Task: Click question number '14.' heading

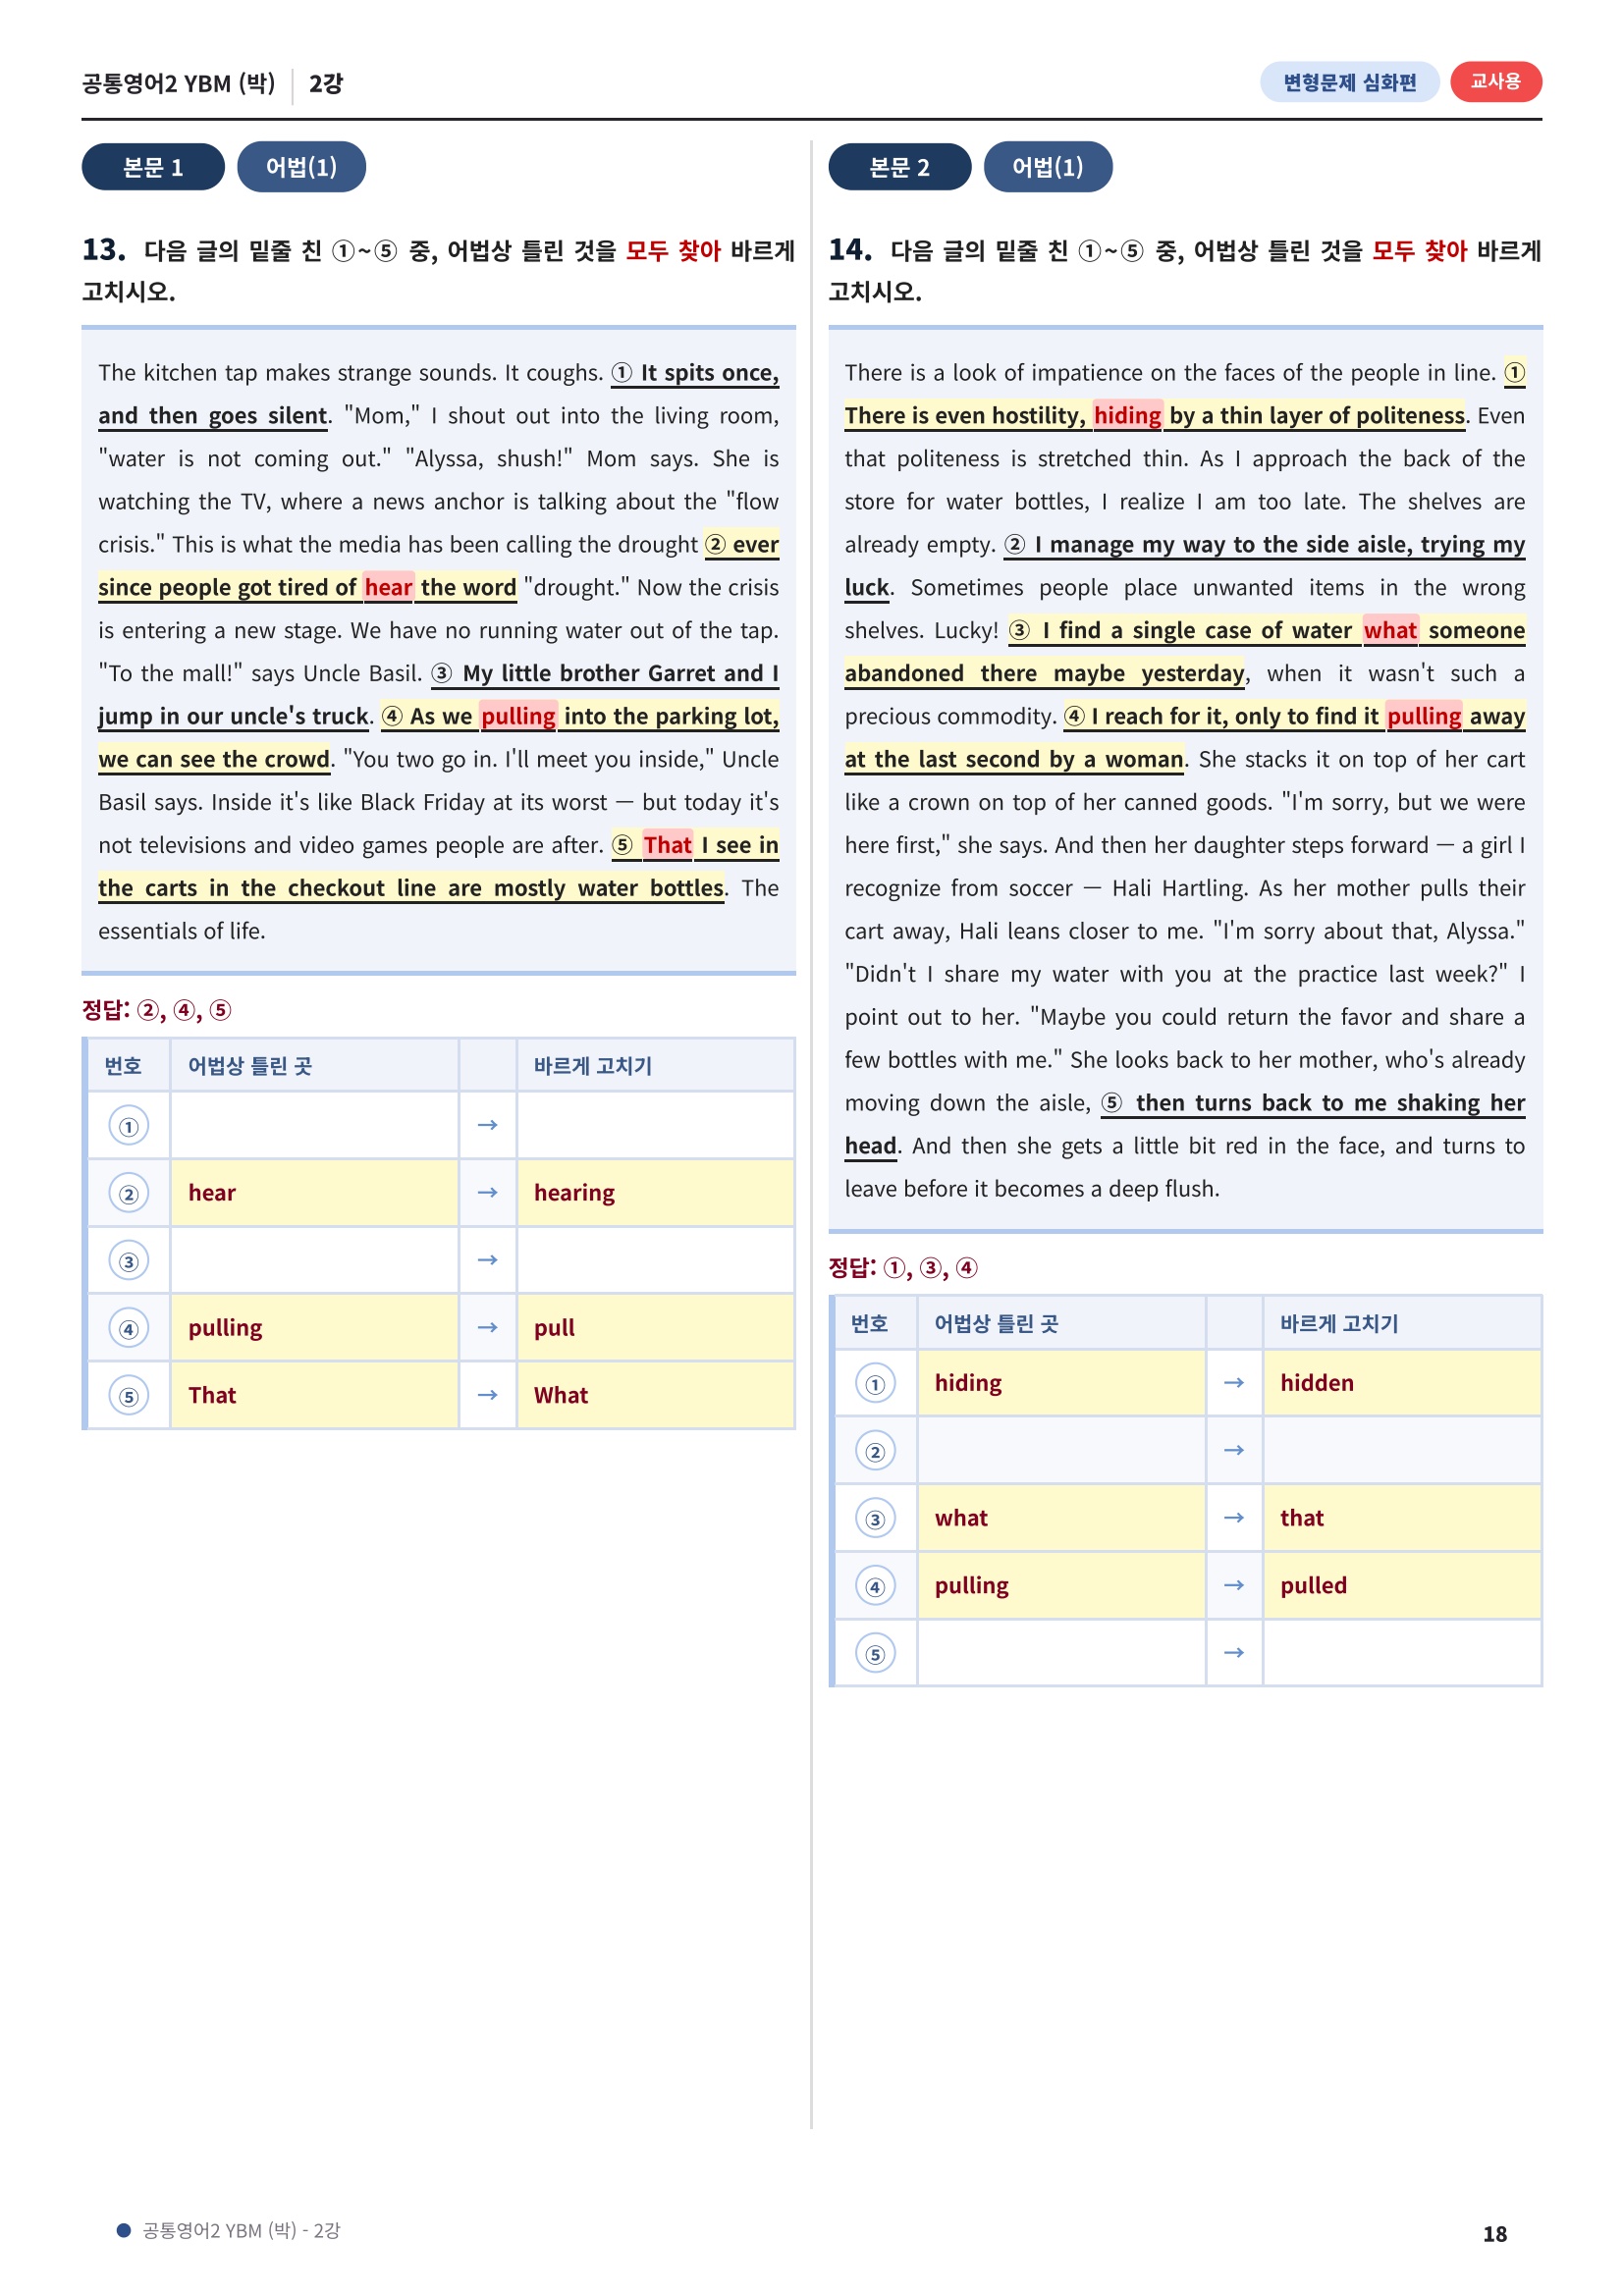Action: (850, 250)
